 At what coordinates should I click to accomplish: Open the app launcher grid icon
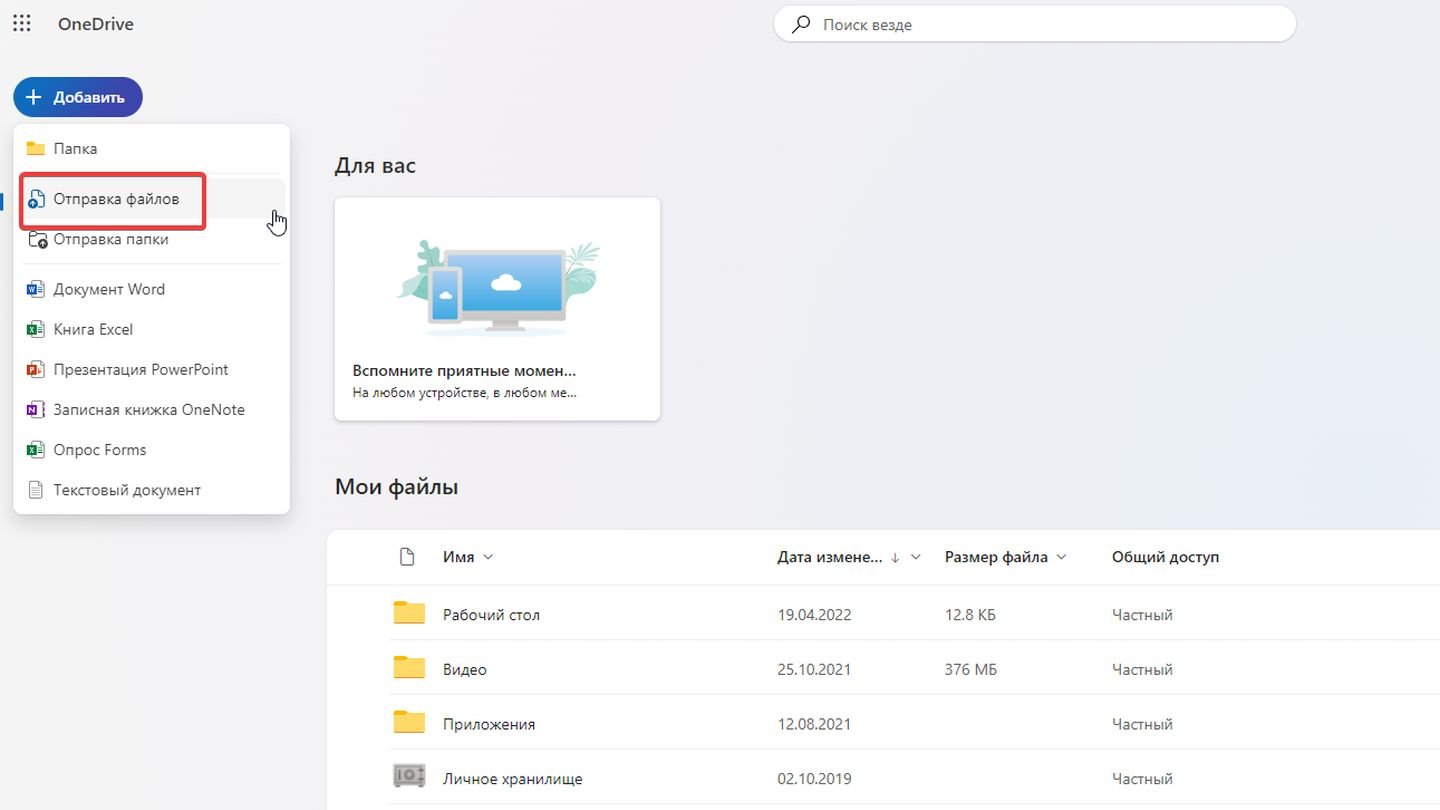click(21, 24)
